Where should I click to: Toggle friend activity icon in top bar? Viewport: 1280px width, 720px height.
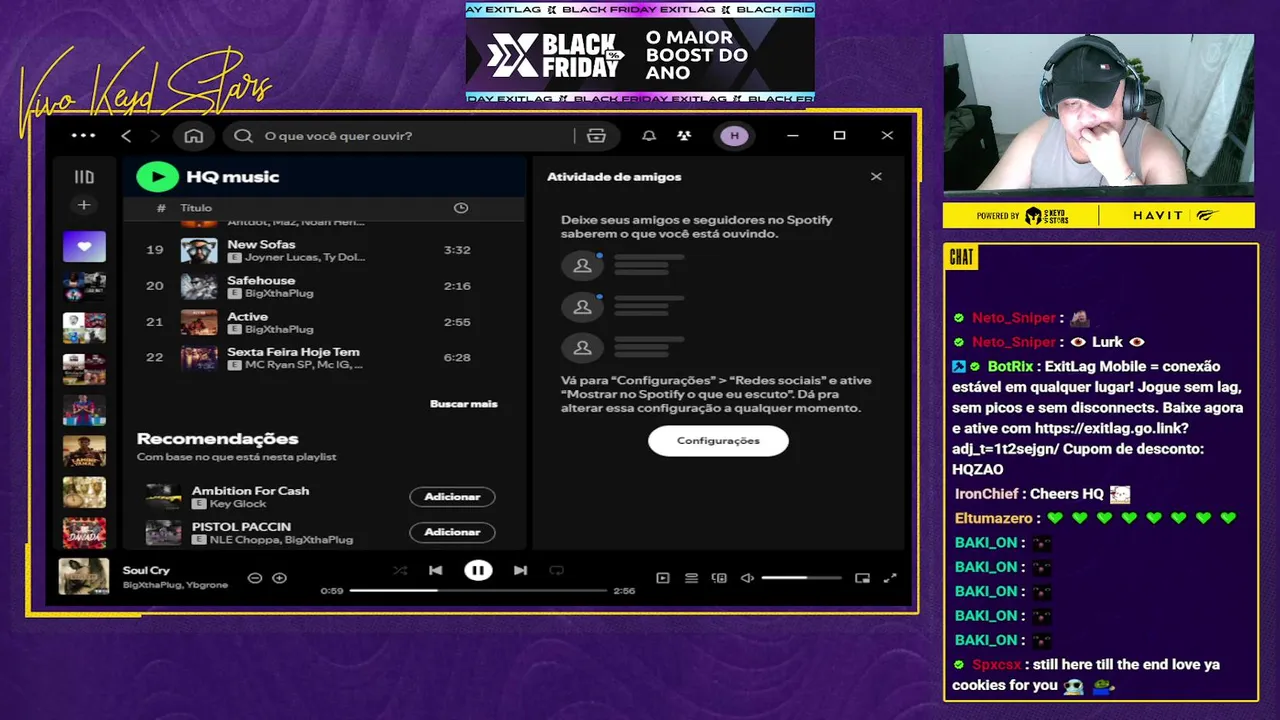[x=684, y=136]
